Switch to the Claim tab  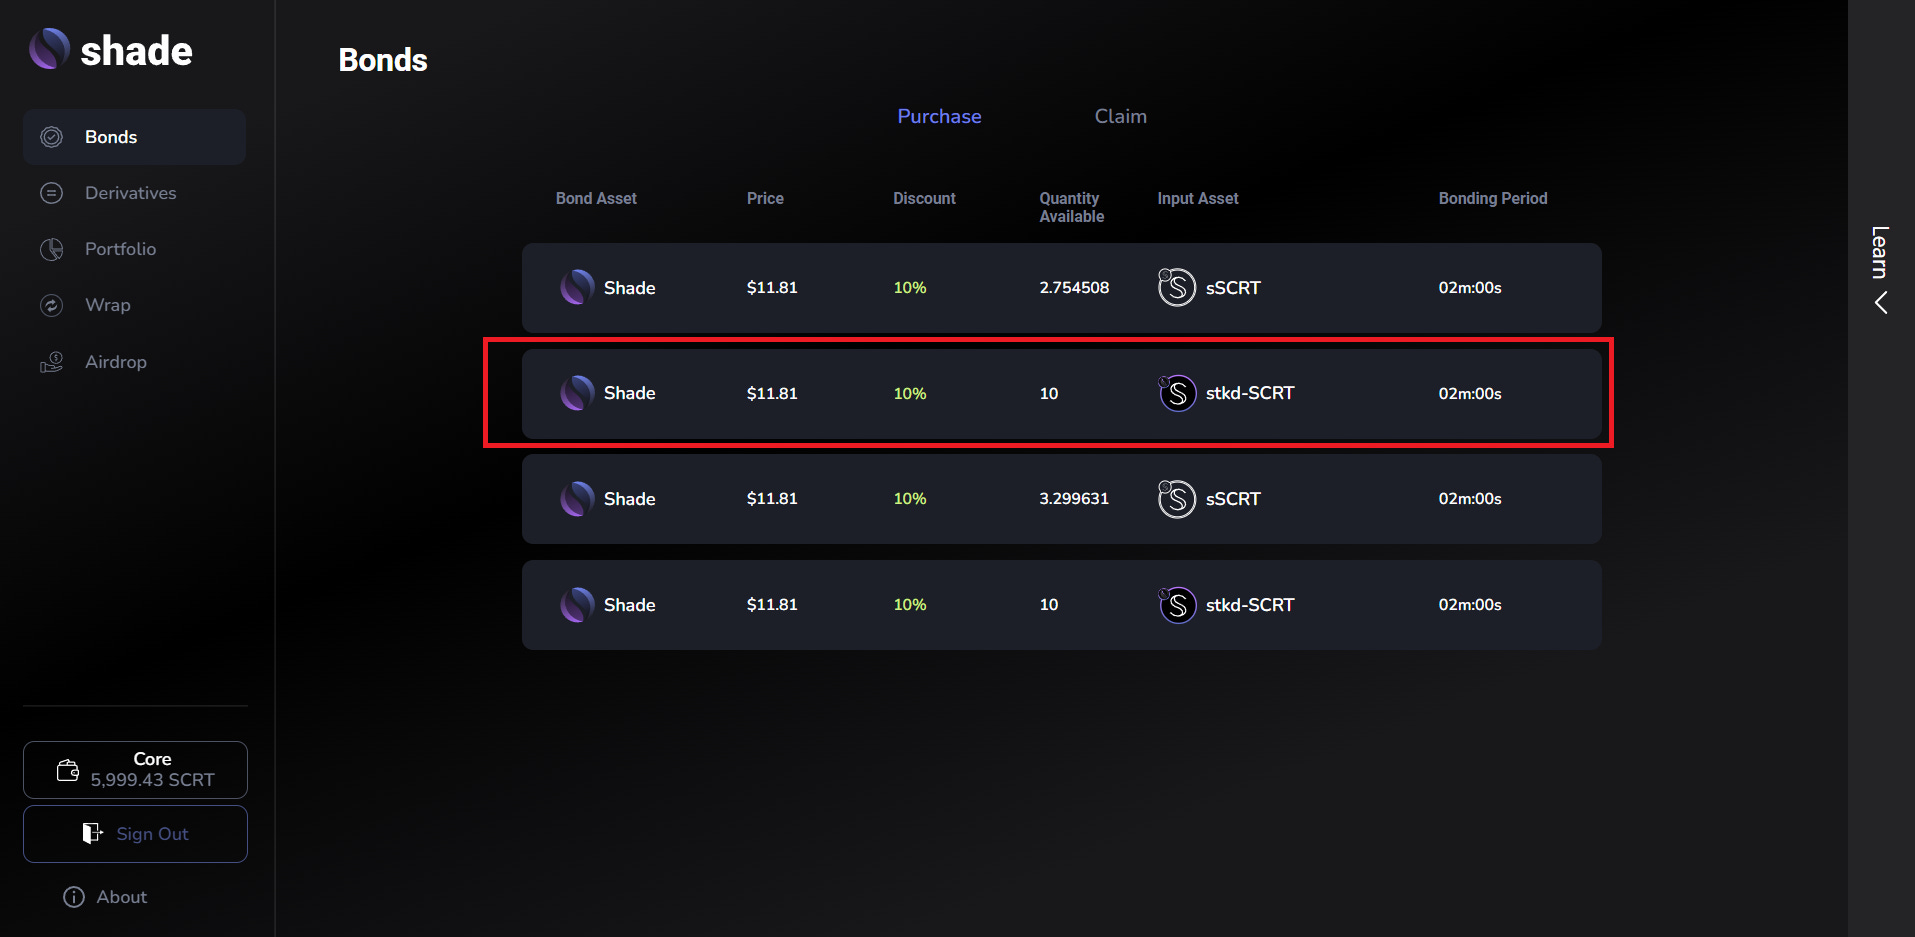pyautogui.click(x=1120, y=116)
